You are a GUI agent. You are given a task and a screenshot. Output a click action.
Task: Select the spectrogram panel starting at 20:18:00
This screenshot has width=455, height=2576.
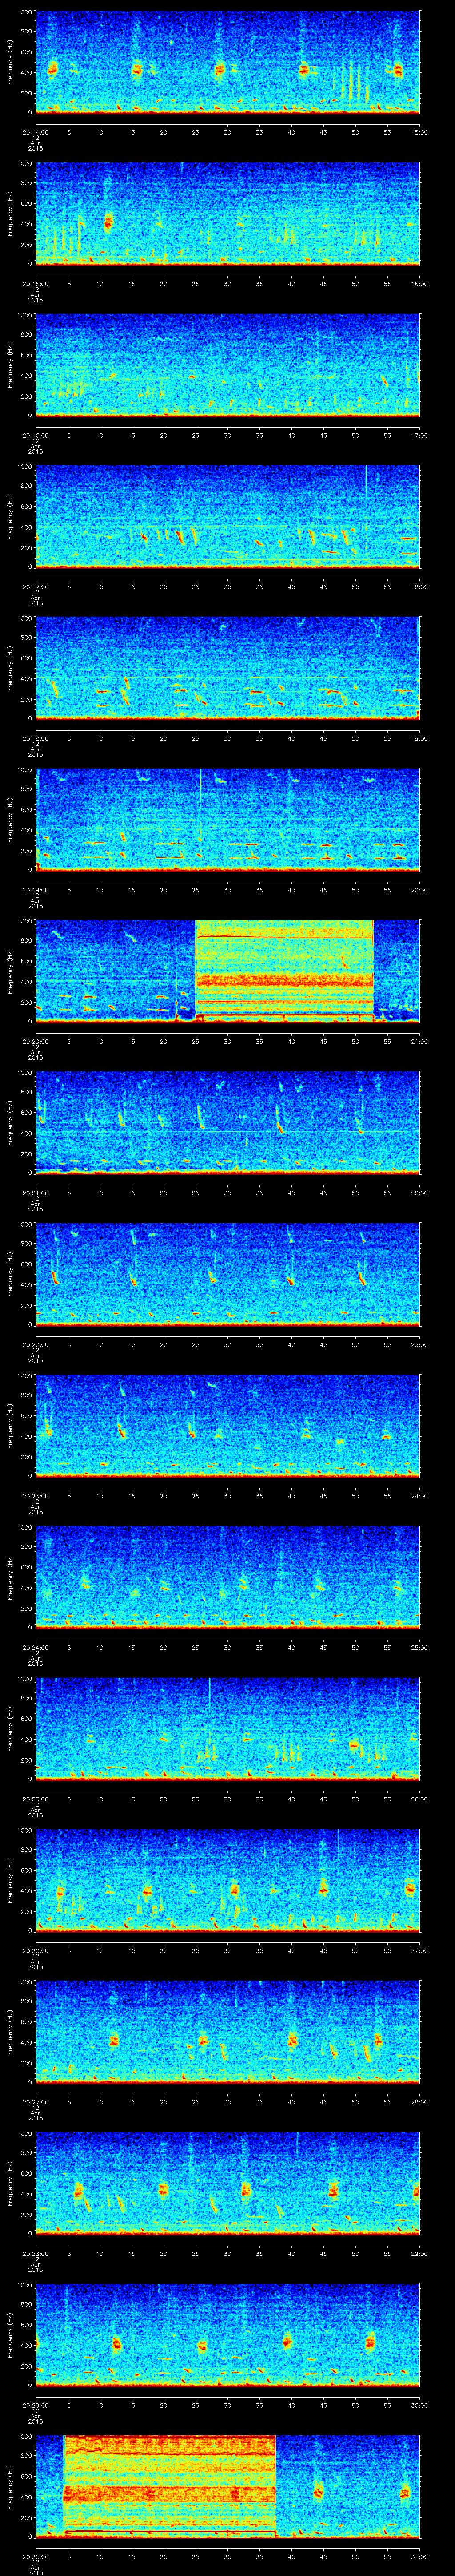pyautogui.click(x=228, y=668)
